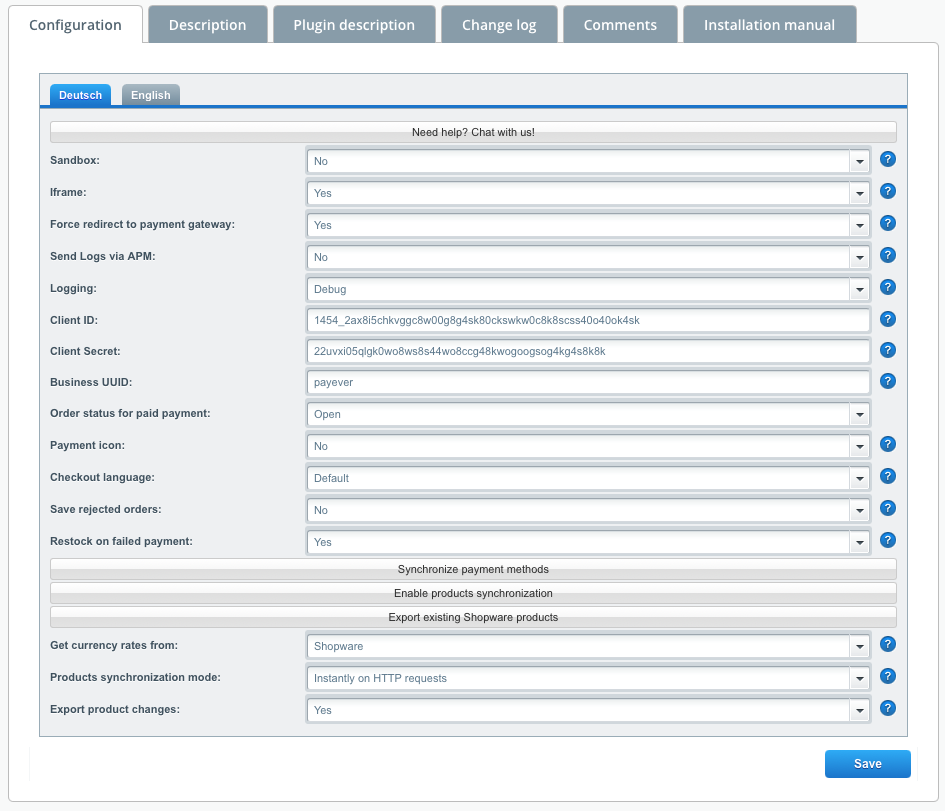Show help for Save rejected orders

(887, 508)
